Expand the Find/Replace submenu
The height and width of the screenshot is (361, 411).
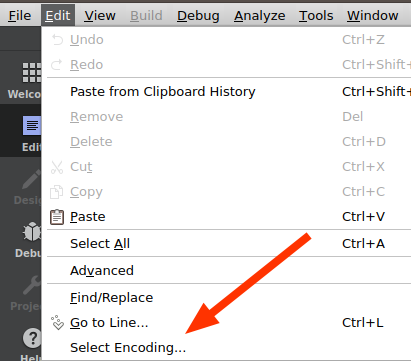point(229,298)
